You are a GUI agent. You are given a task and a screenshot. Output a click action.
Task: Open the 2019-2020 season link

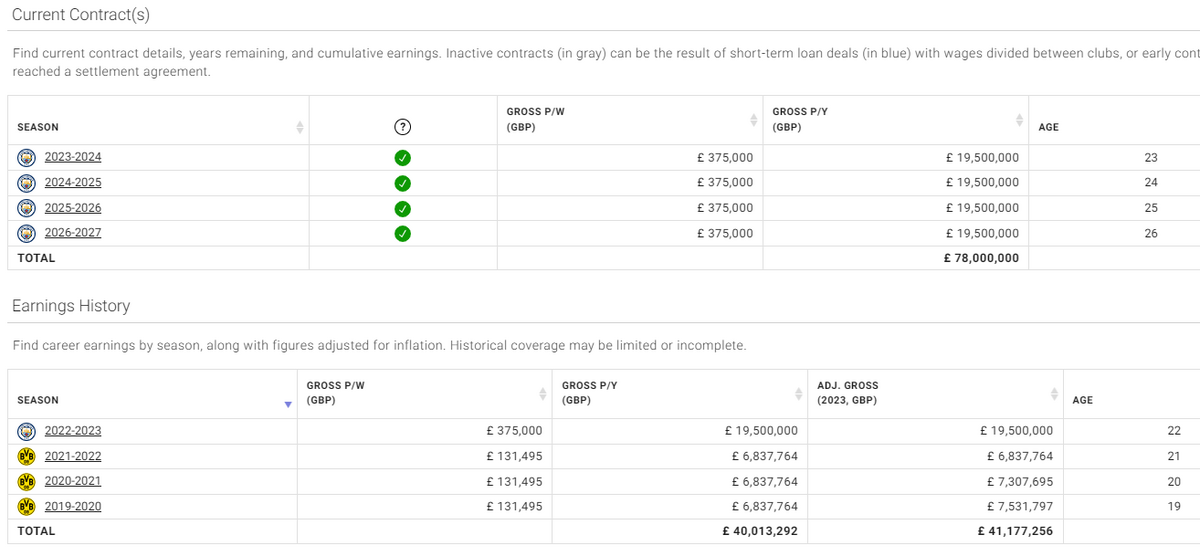[x=73, y=506]
